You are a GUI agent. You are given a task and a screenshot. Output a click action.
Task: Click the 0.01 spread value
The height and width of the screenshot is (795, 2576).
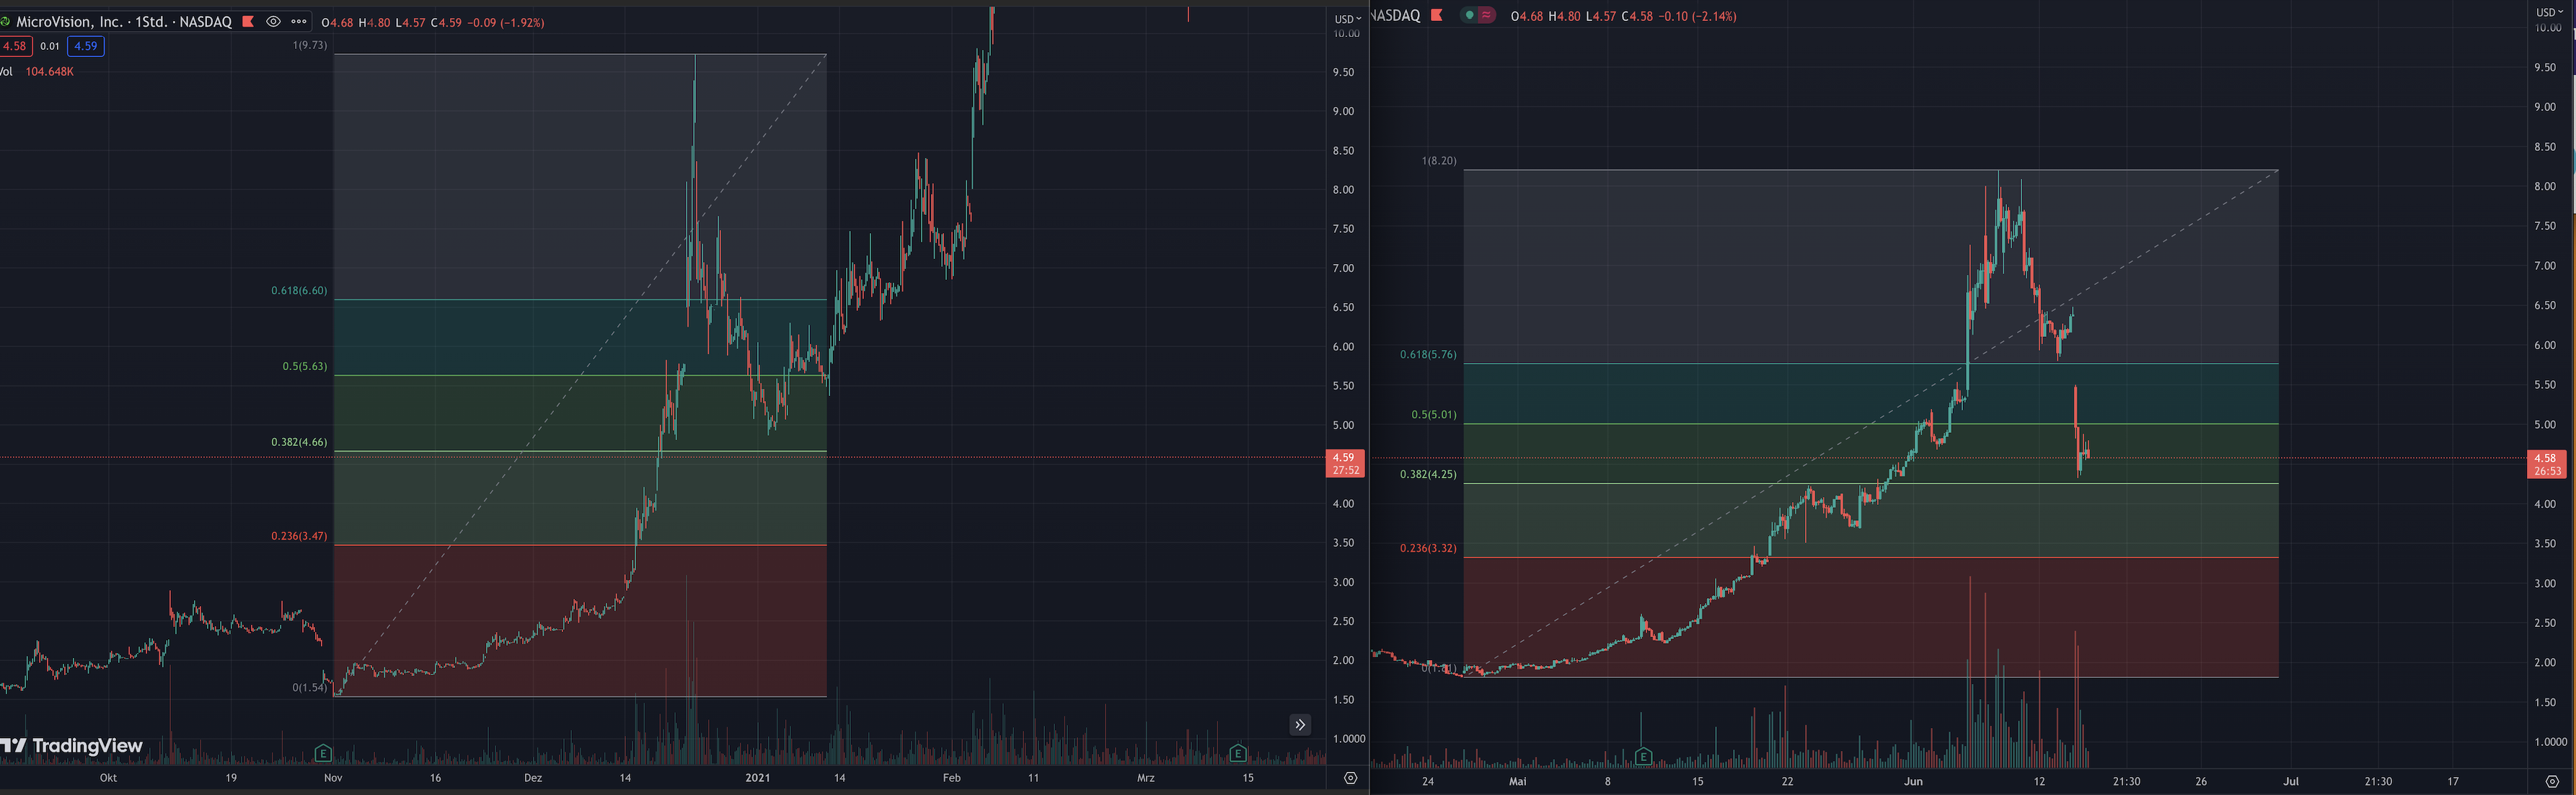click(x=50, y=46)
